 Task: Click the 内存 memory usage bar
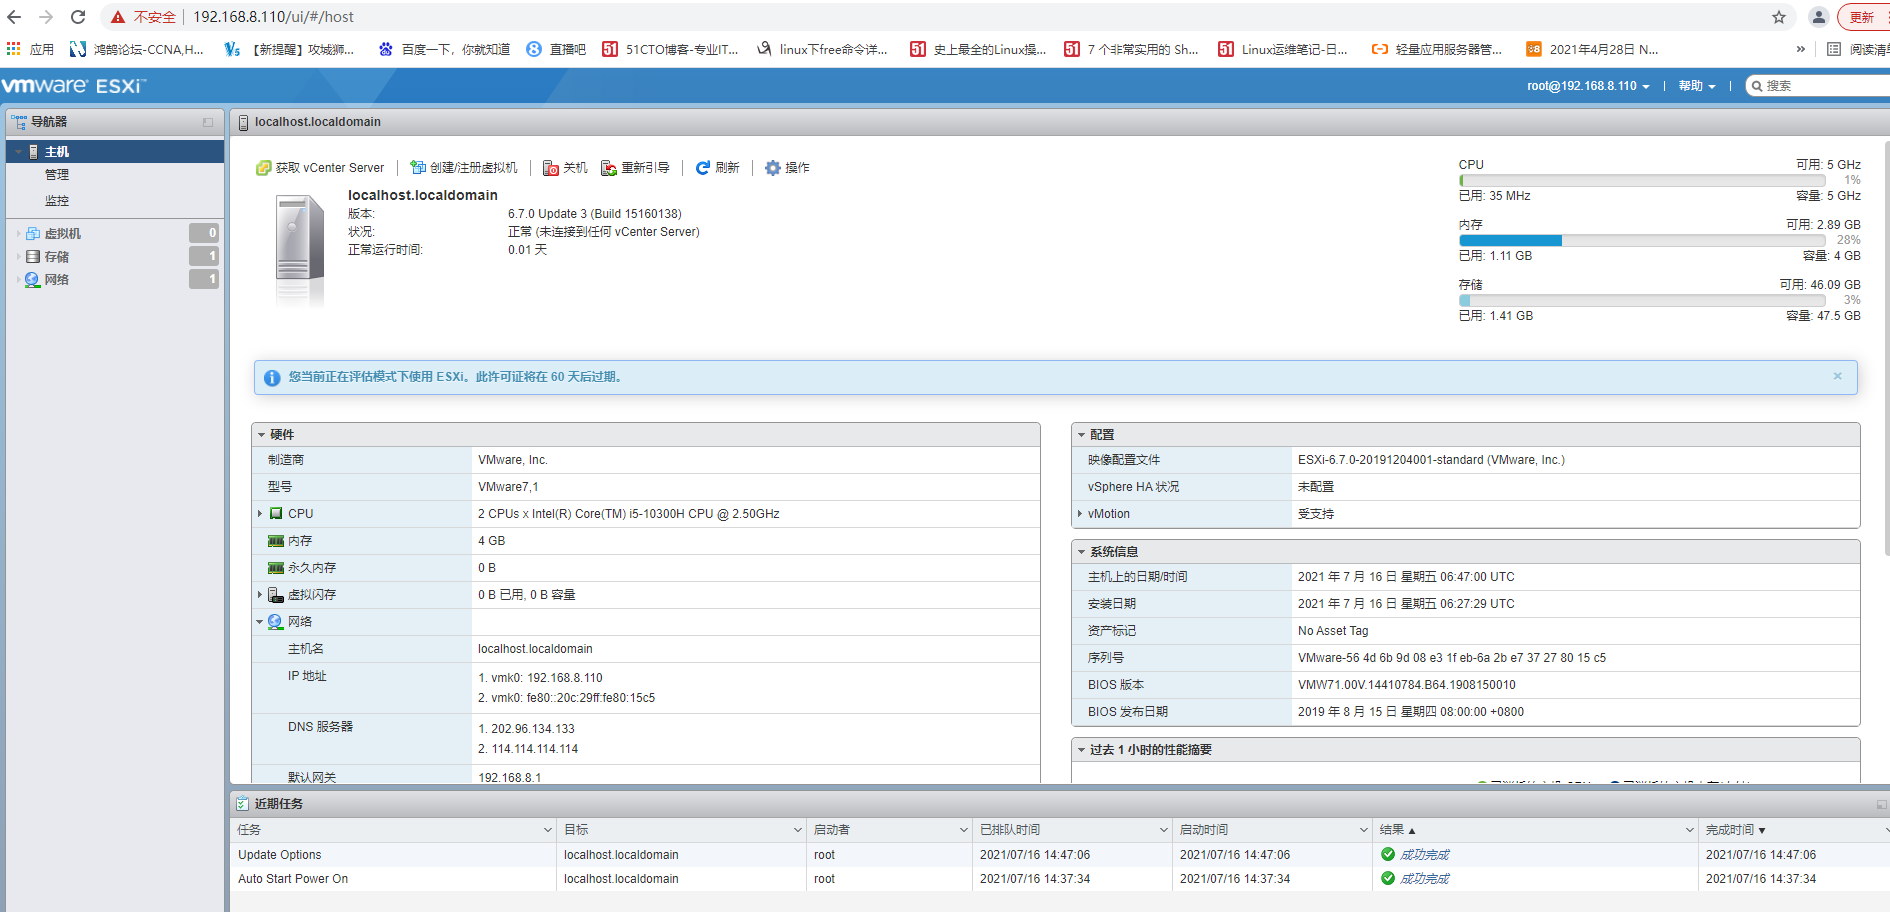1641,241
